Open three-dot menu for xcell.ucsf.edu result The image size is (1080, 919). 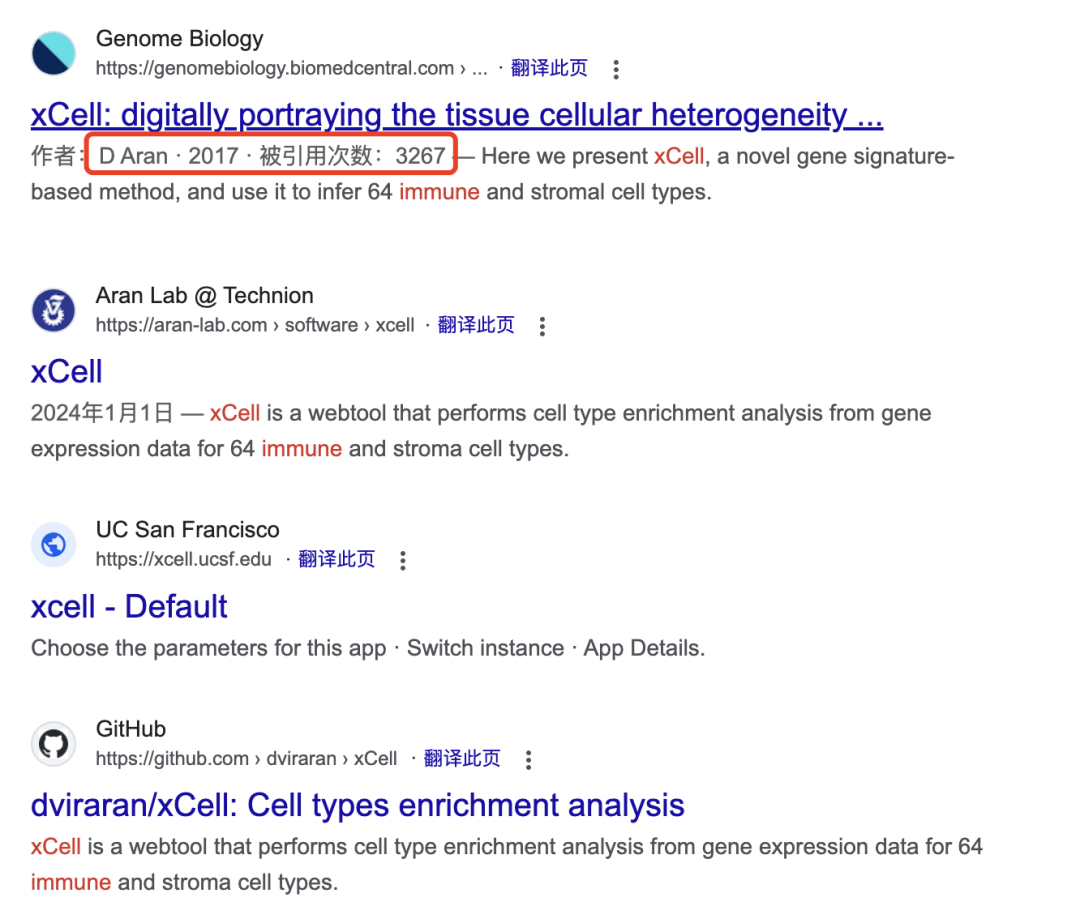tap(403, 561)
